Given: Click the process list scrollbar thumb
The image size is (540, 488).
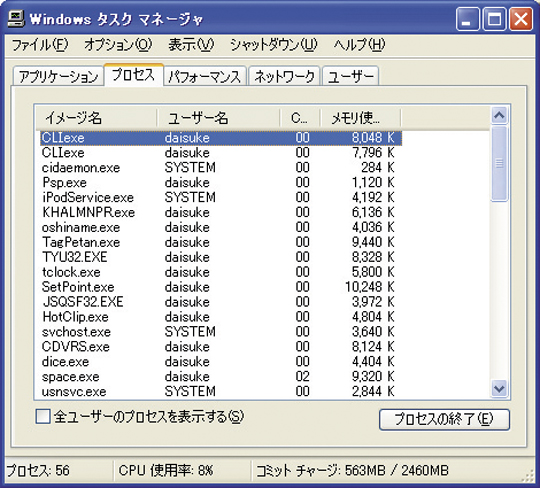Looking at the screenshot, I should [499, 164].
